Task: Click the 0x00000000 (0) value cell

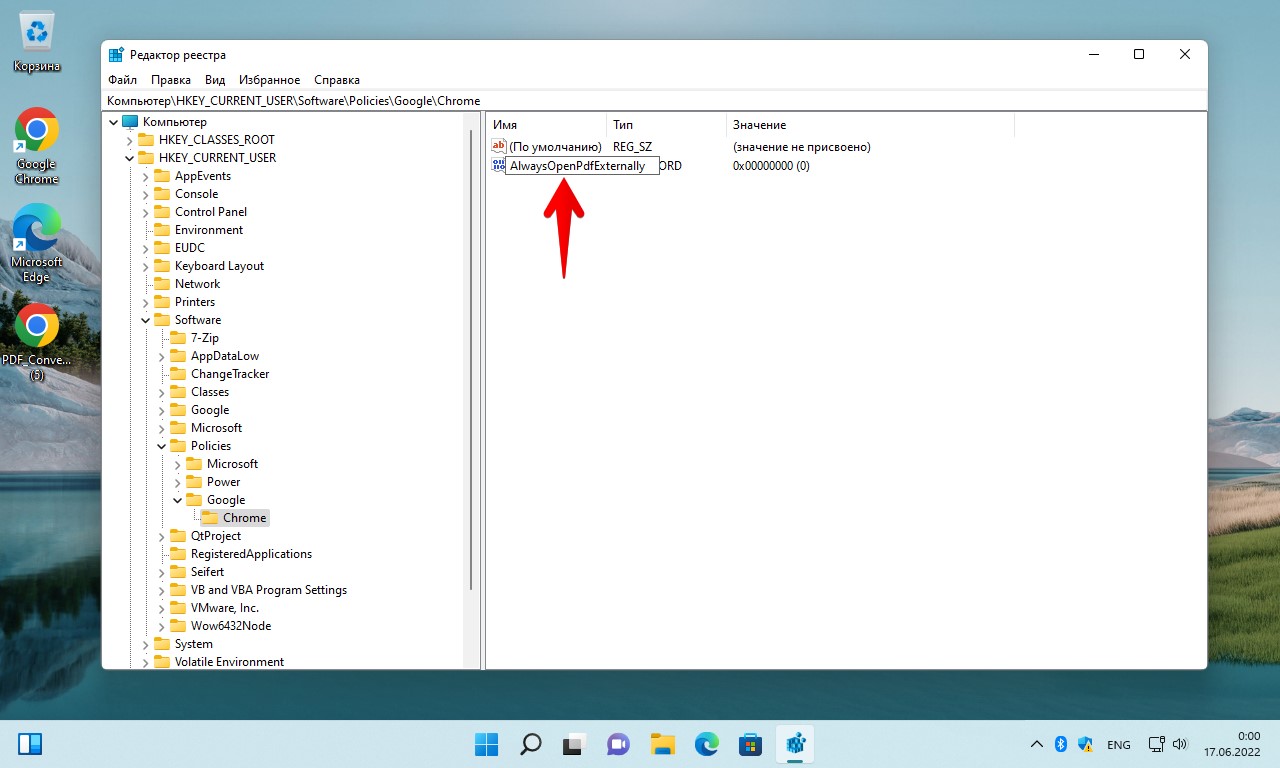Action: pyautogui.click(x=771, y=166)
